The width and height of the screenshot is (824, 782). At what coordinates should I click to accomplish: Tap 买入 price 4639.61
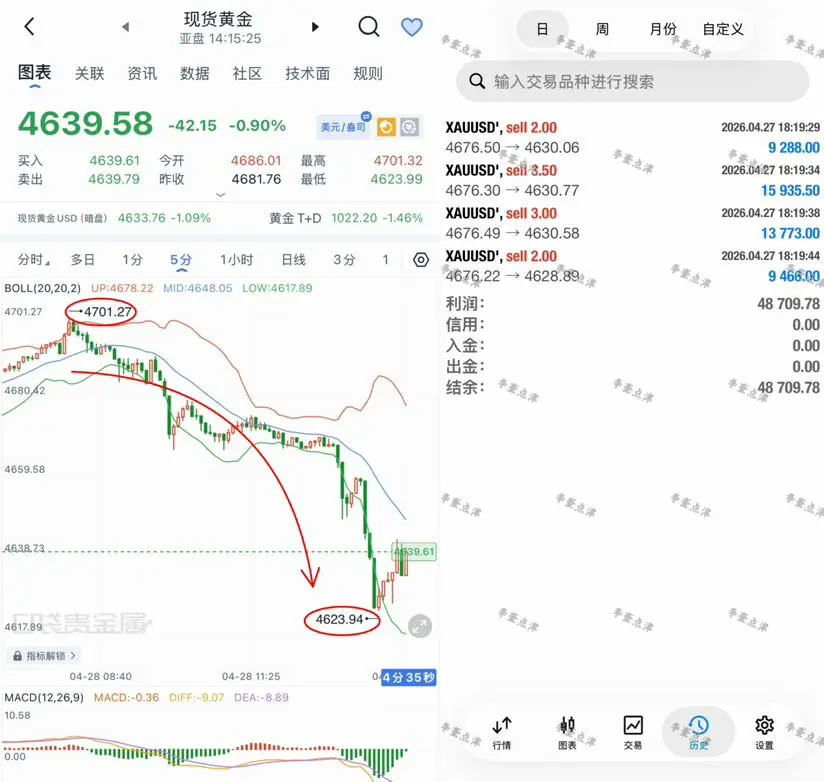tap(114, 160)
